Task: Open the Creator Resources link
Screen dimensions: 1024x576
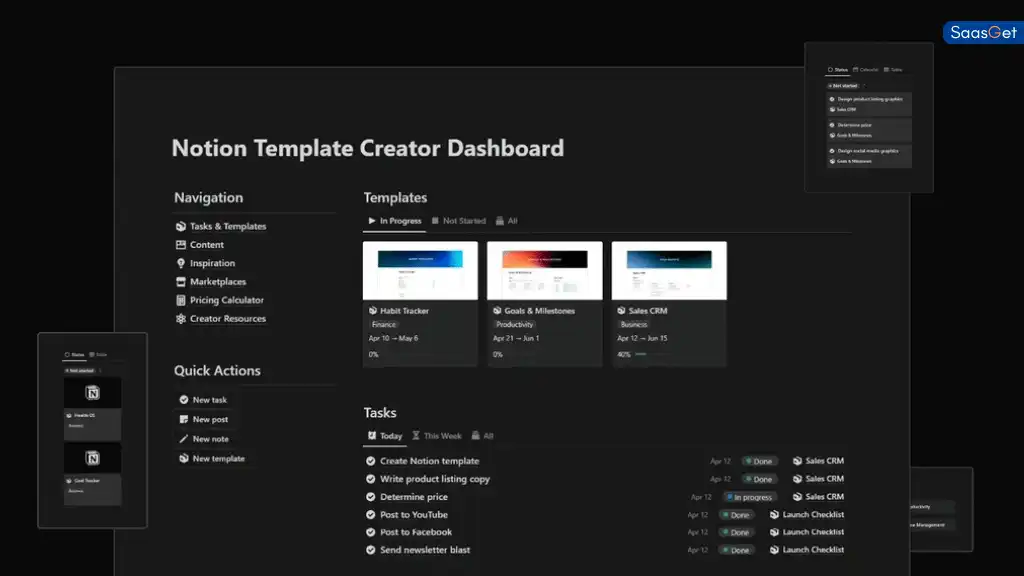Action: click(x=228, y=319)
